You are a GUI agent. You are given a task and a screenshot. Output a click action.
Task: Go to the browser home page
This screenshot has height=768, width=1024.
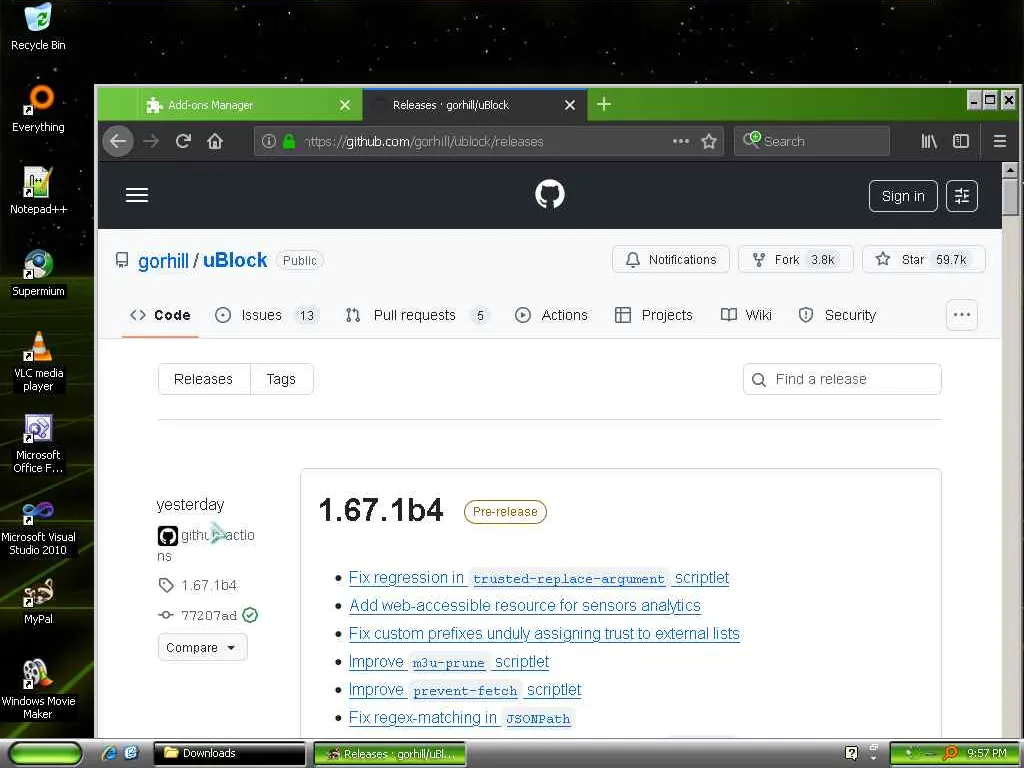click(x=215, y=141)
